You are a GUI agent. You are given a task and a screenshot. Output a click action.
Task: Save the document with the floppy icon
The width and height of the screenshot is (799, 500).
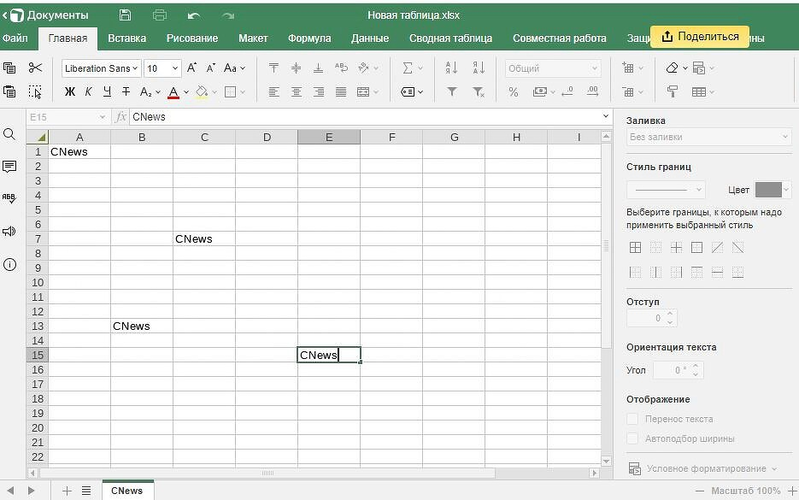[125, 15]
